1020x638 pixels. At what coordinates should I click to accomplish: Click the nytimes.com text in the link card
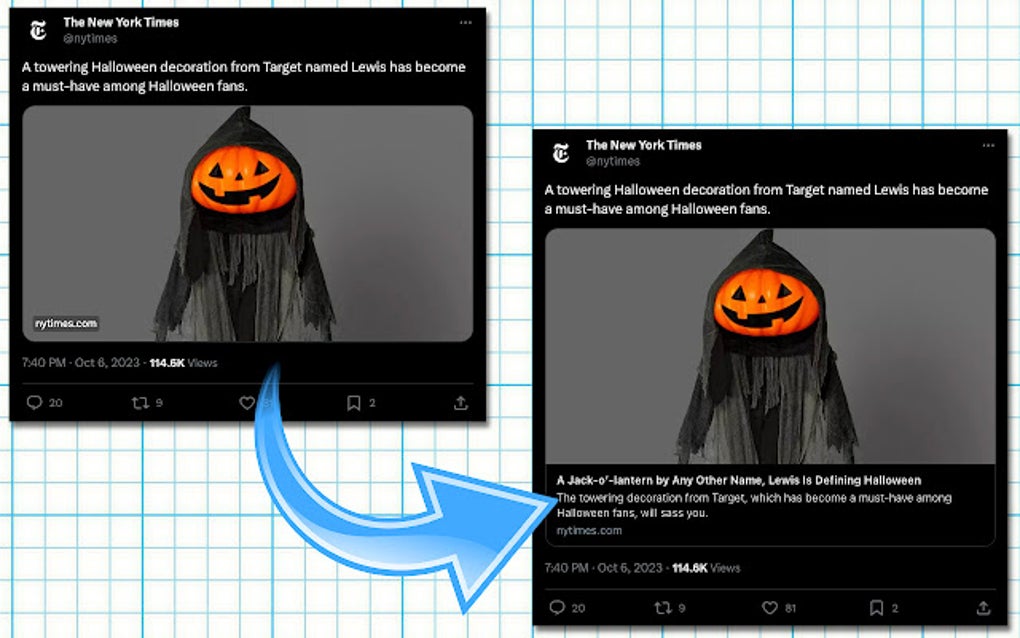(x=588, y=531)
